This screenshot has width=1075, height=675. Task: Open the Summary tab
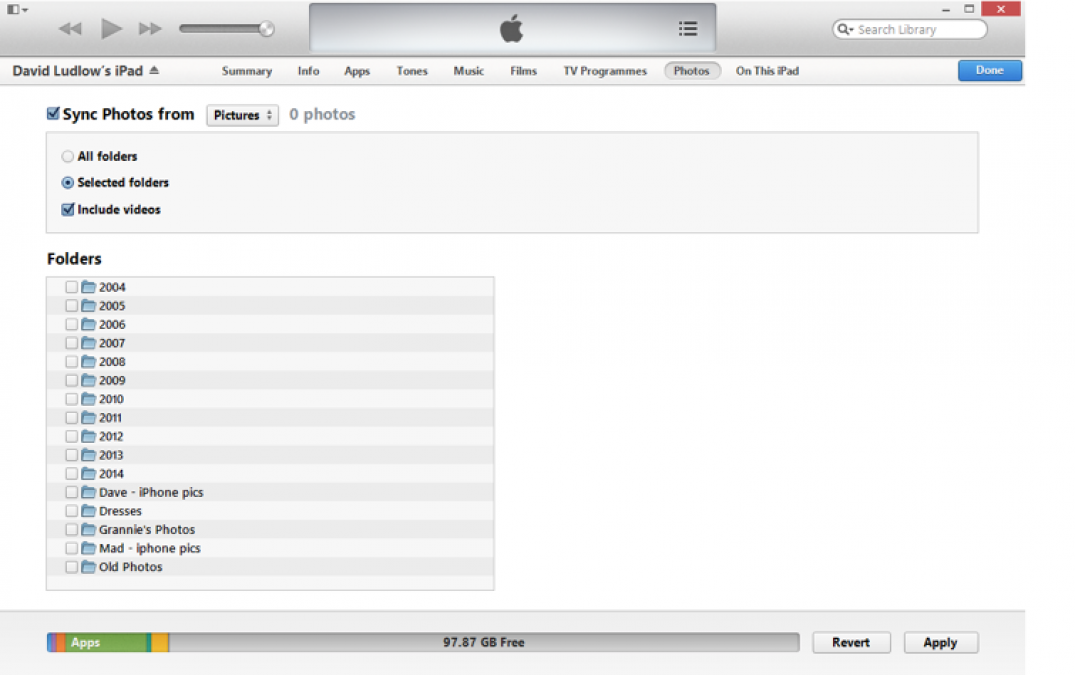click(247, 71)
